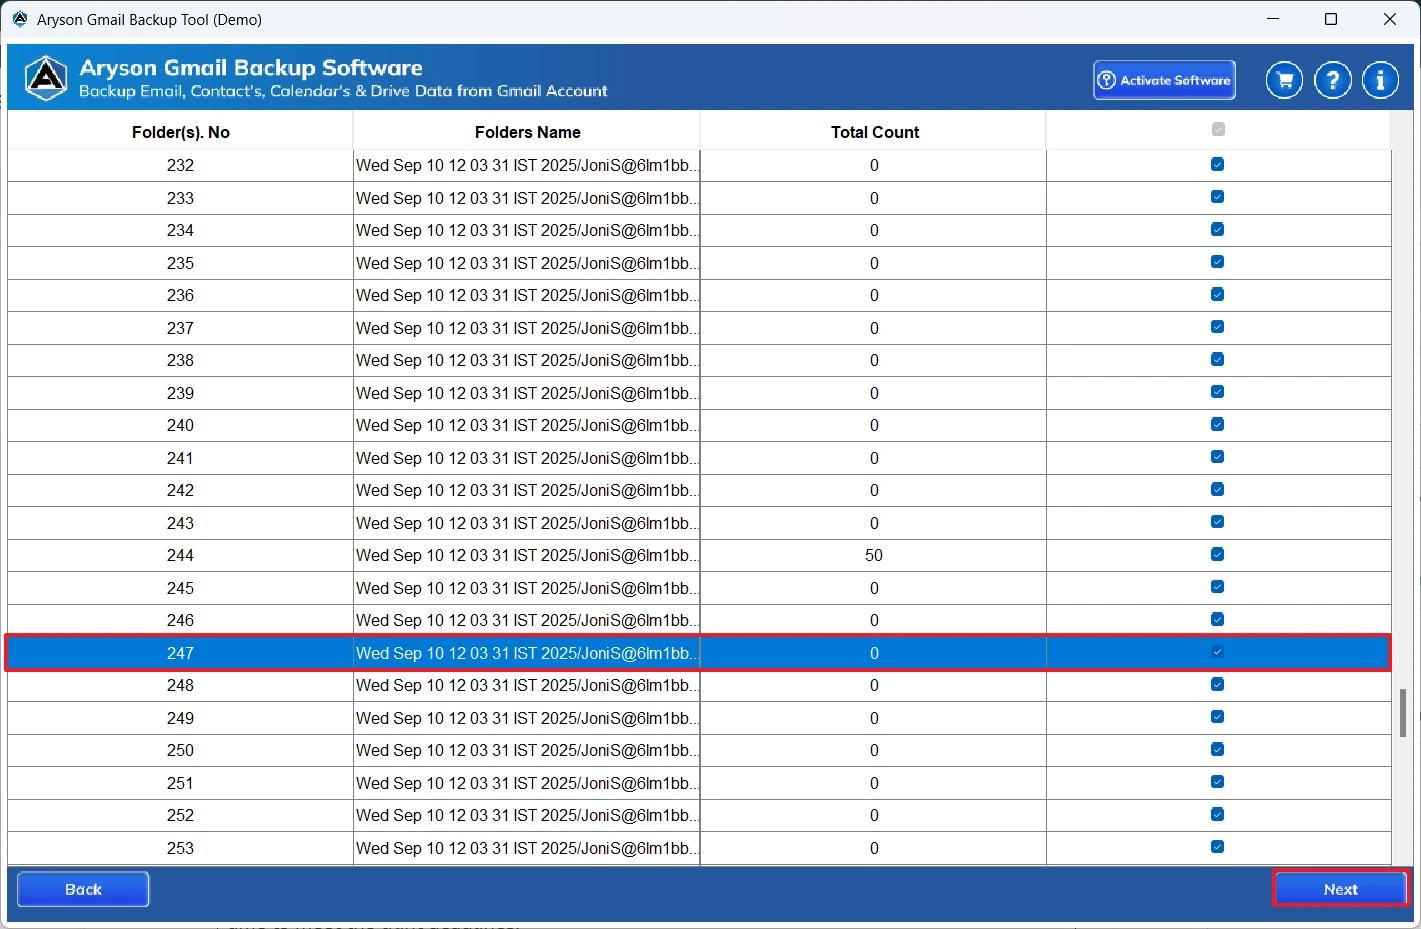
Task: Click the Folders Name column header
Action: click(x=527, y=131)
